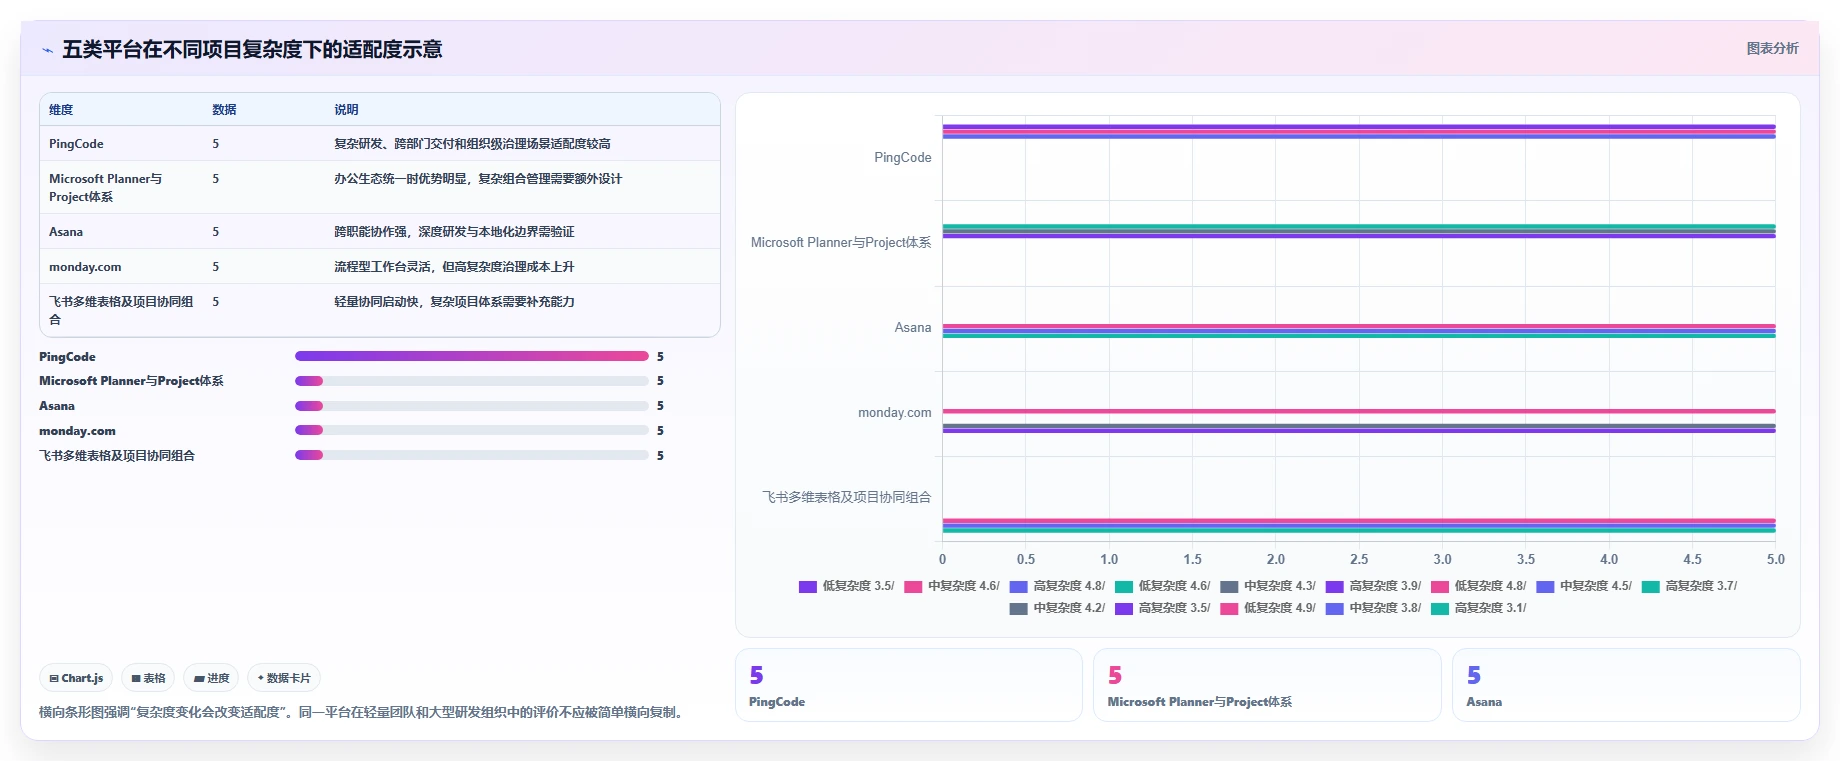Click the monday.com label on the chart's Y axis
This screenshot has height=761, width=1840.
tap(894, 413)
